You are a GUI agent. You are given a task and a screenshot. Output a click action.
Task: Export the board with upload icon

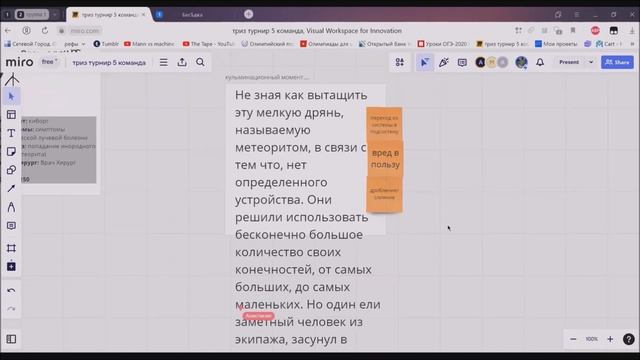click(182, 62)
